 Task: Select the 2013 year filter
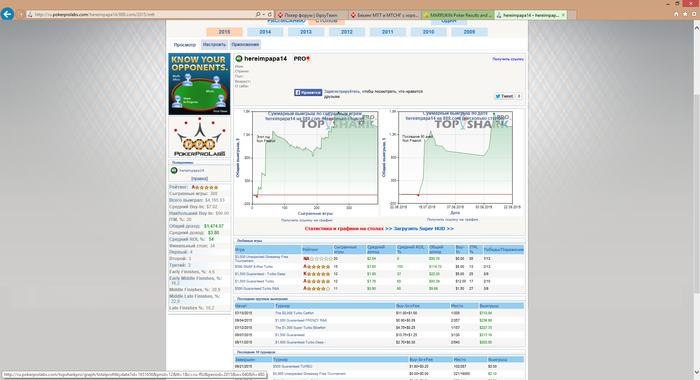pyautogui.click(x=306, y=32)
